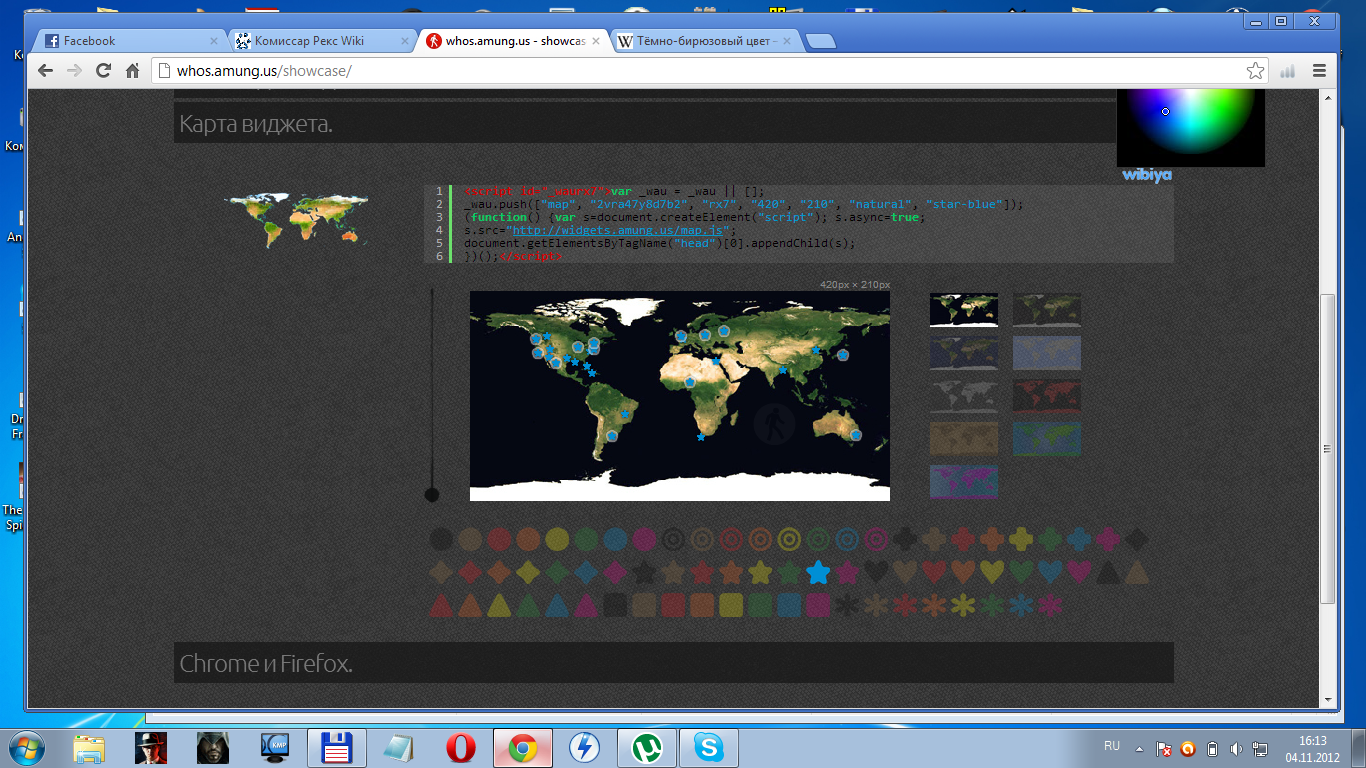Select the blue heart marker
This screenshot has width=1366, height=768.
(1050, 572)
